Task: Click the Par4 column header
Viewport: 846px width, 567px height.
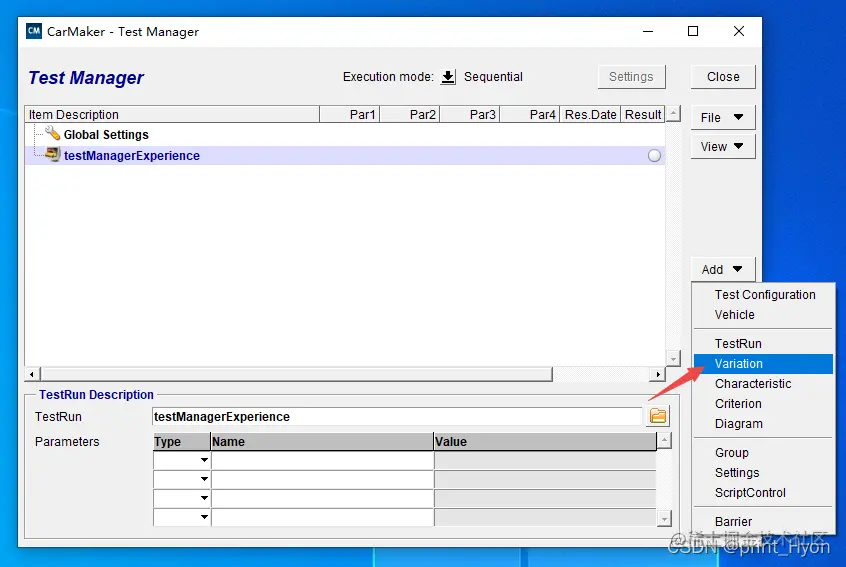Action: 530,114
